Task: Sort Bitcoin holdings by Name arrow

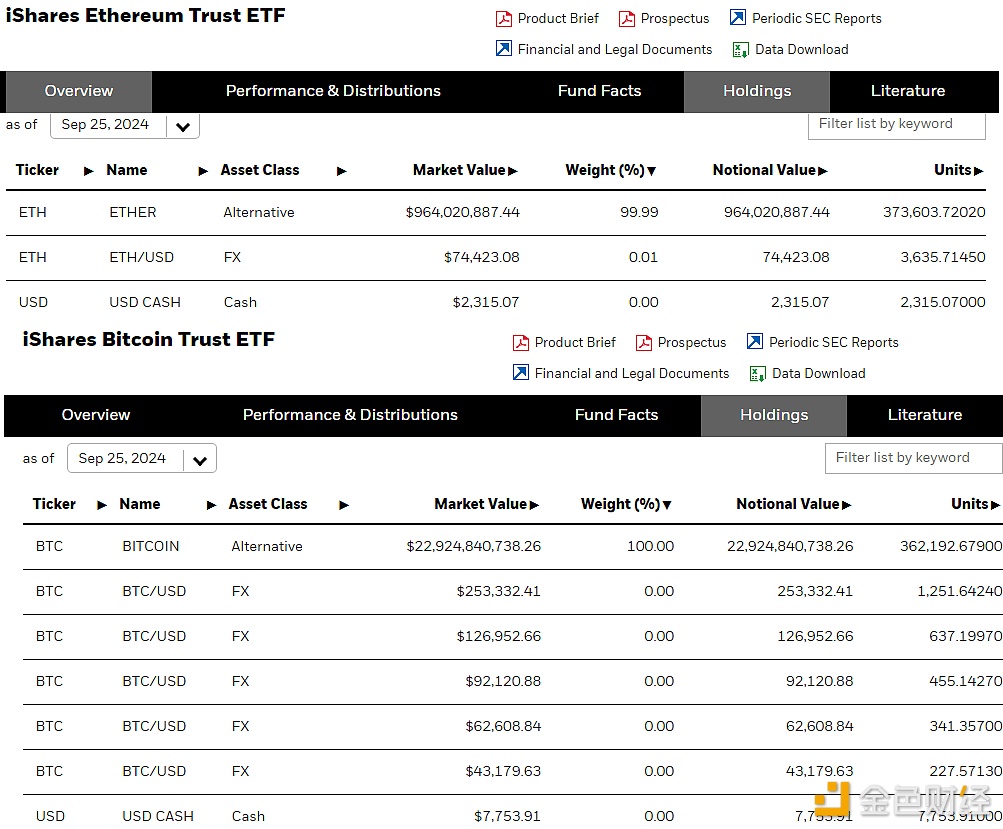Action: tap(212, 505)
